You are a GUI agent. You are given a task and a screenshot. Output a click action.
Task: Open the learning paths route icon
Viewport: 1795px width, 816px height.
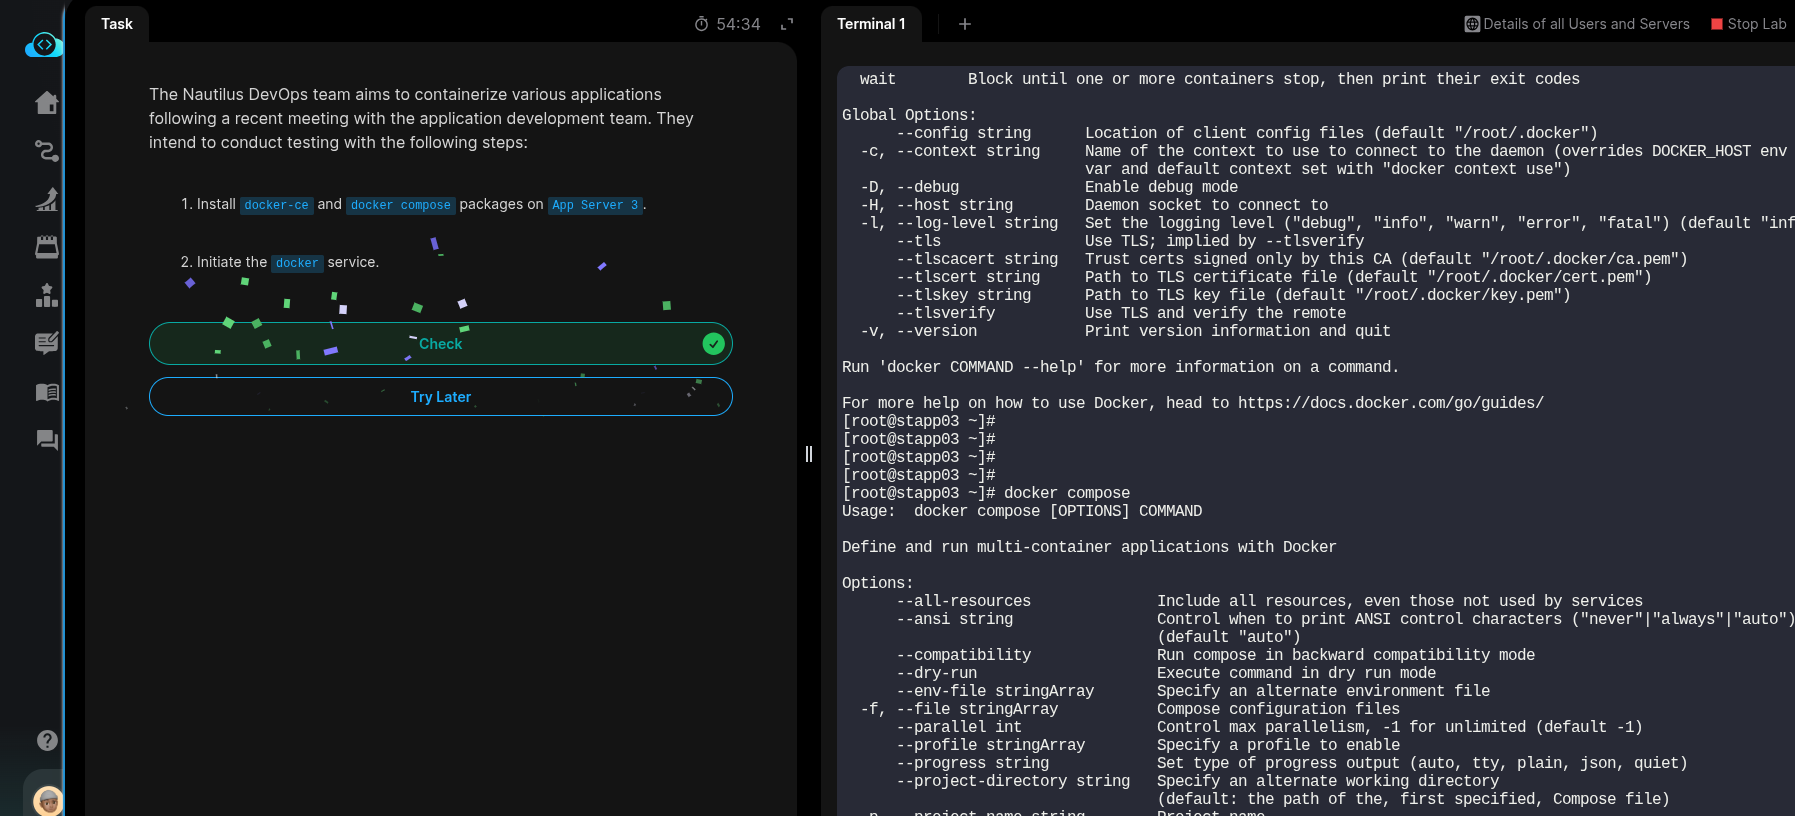pos(47,151)
